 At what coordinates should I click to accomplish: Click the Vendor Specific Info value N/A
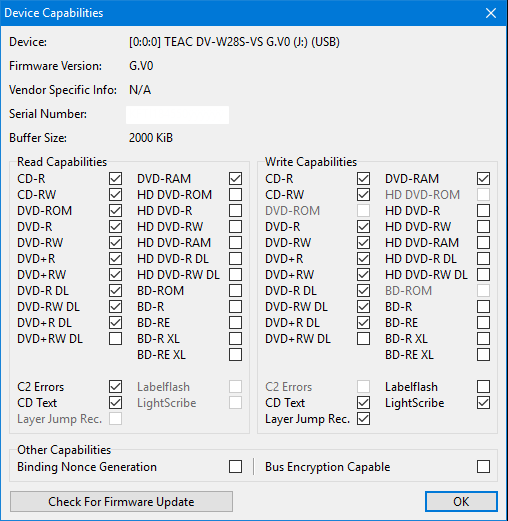(140, 90)
